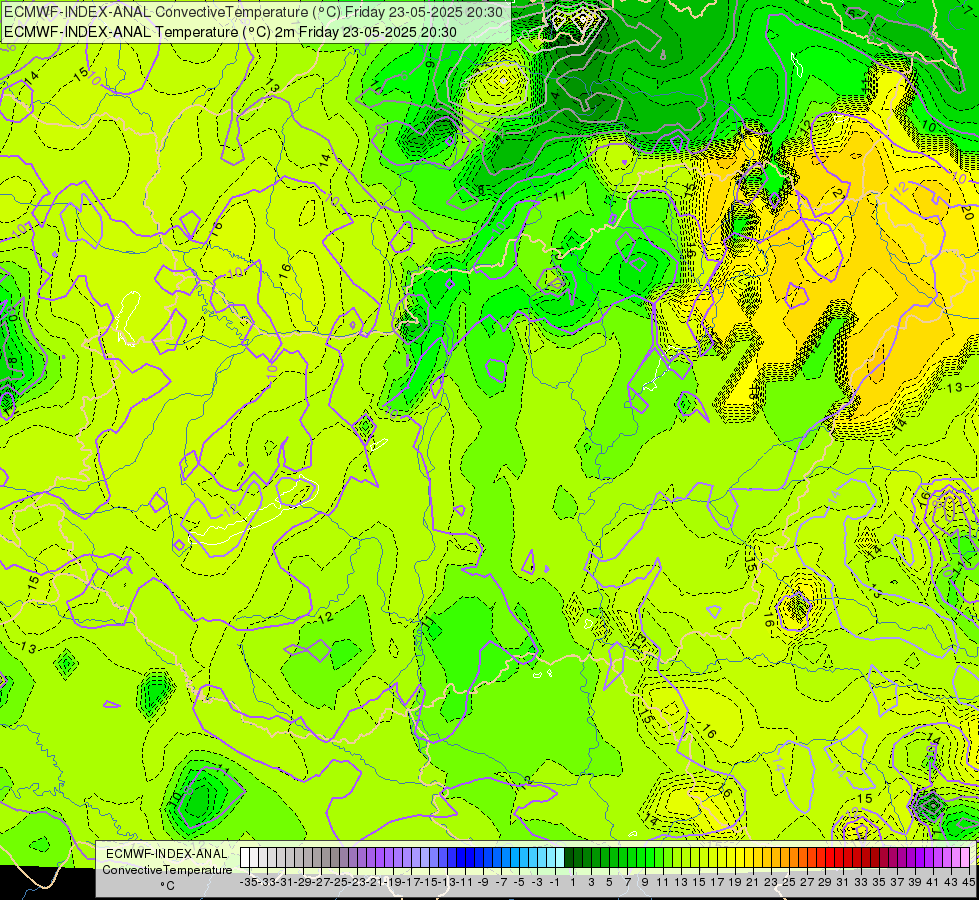Click the legend value 9
Screen dimensions: 979x900
[x=645, y=883]
